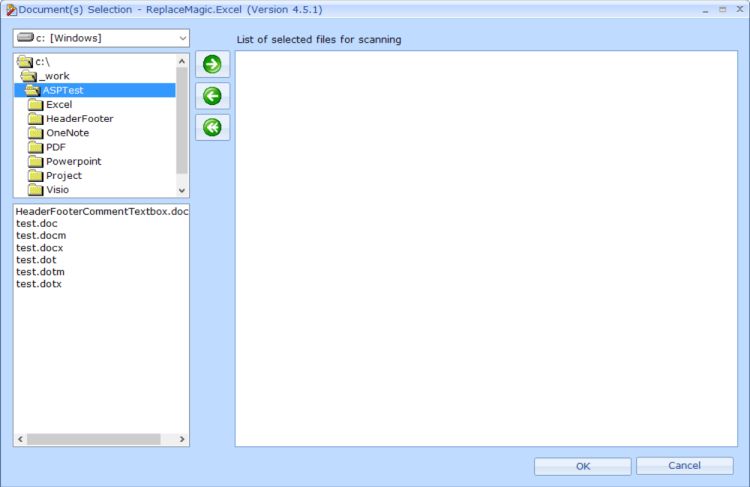Screen dimensions: 750x487
Task: Click the _work open folder icon
Action: click(28, 76)
